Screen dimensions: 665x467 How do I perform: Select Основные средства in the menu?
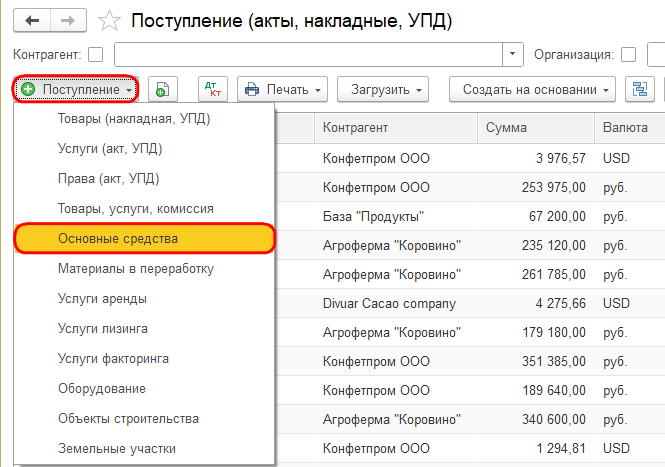144,239
